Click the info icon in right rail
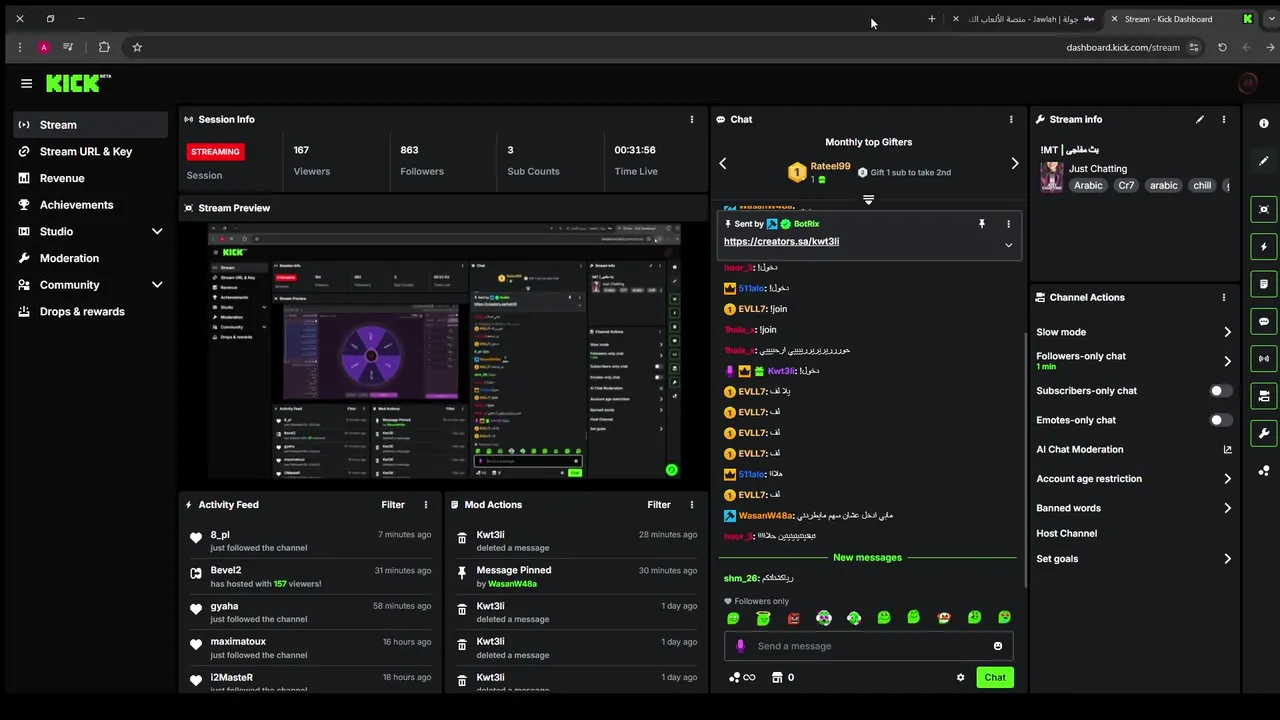Screen dimensions: 1280x720 click(x=1264, y=123)
